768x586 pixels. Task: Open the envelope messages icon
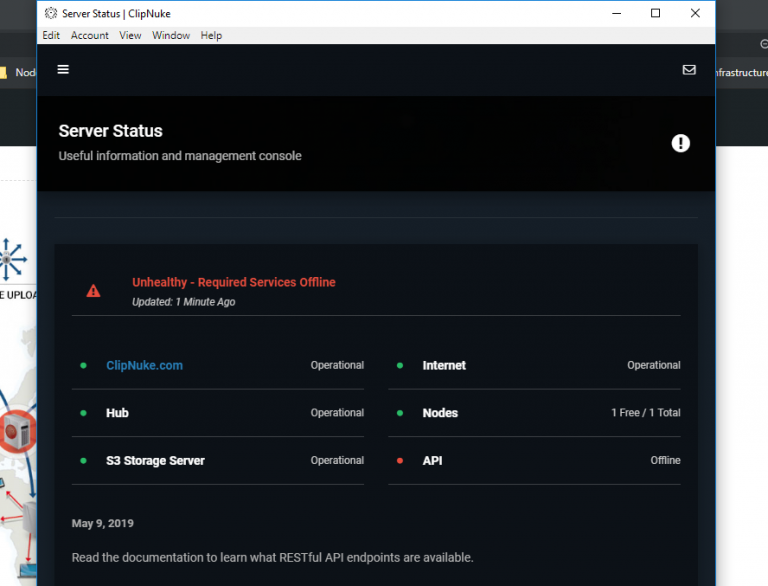tap(689, 70)
